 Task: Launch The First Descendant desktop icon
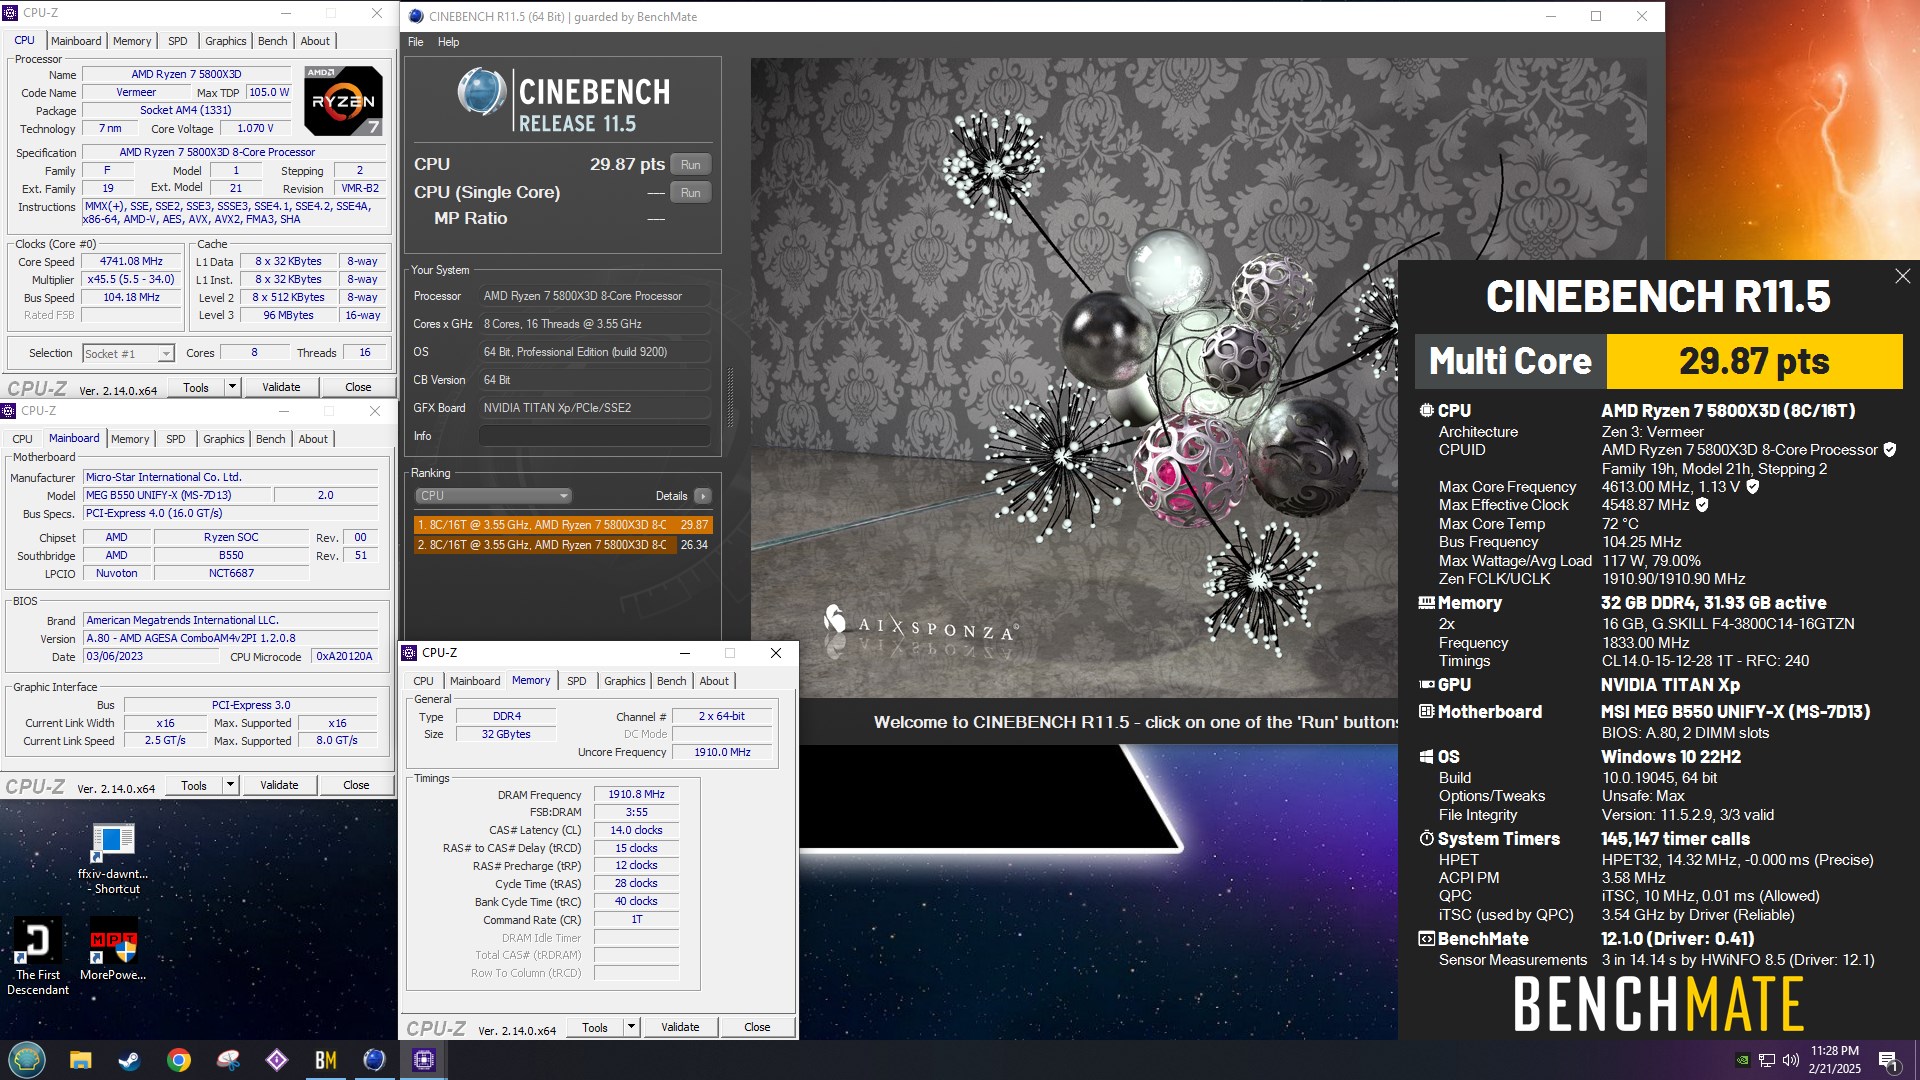[x=38, y=957]
